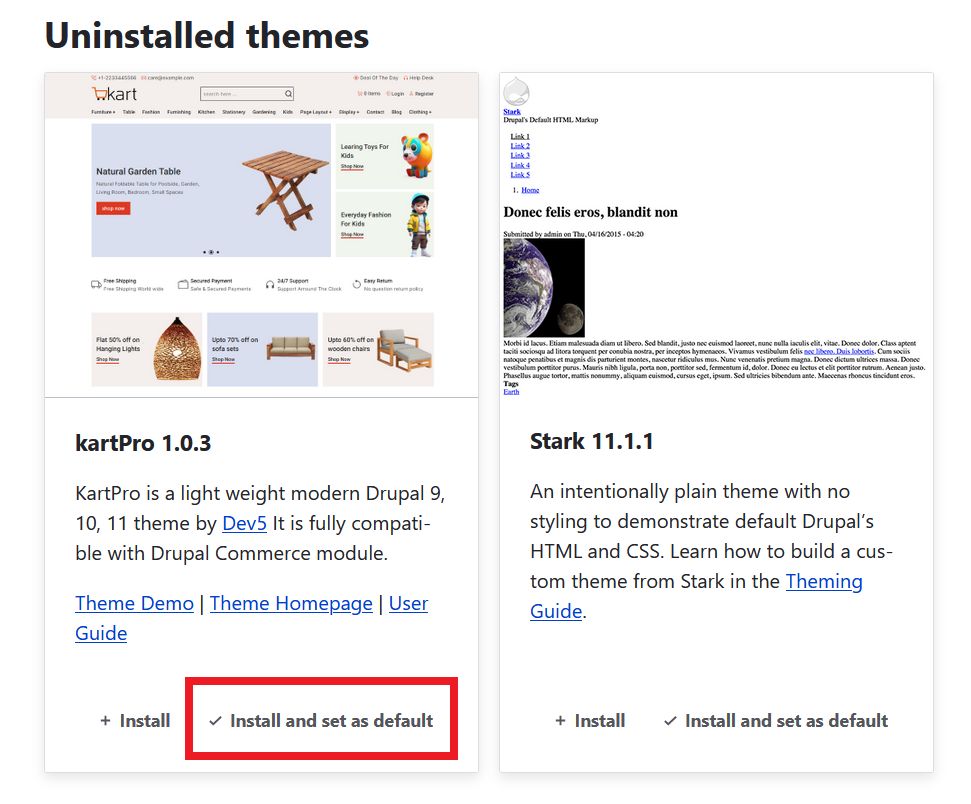Image resolution: width=971 pixels, height=804 pixels.
Task: Click the 24/7 Support headphones icon
Action: coord(270,284)
